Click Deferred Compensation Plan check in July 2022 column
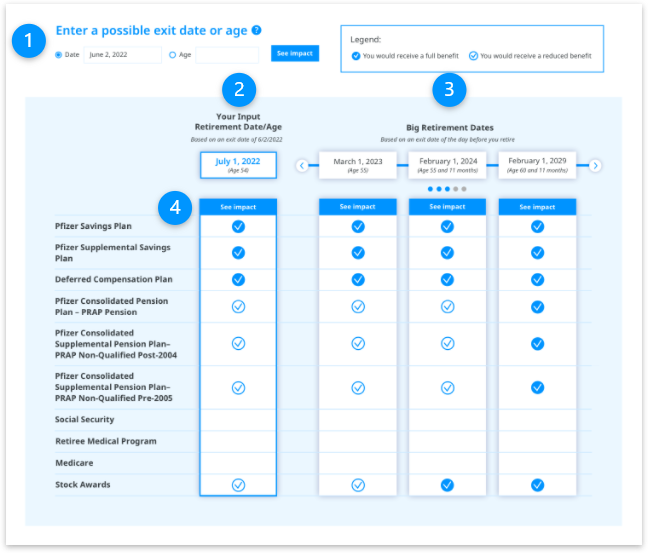 pos(238,280)
